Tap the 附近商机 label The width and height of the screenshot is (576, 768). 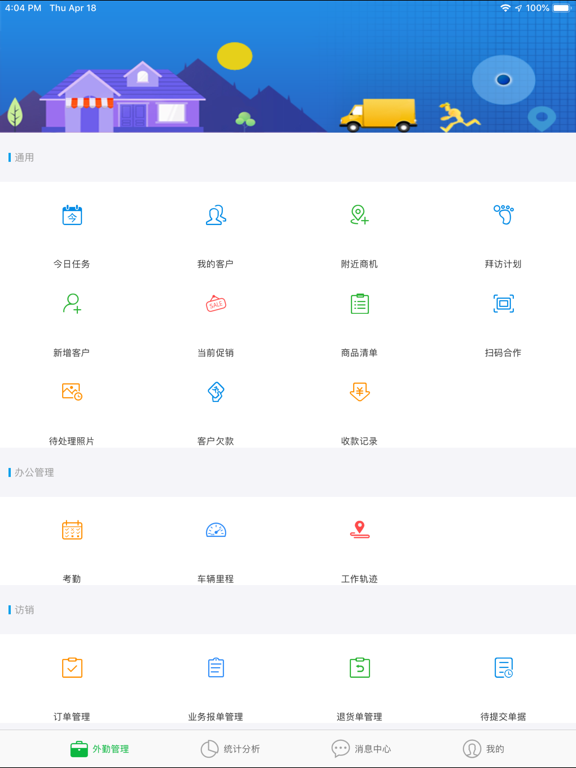360,264
